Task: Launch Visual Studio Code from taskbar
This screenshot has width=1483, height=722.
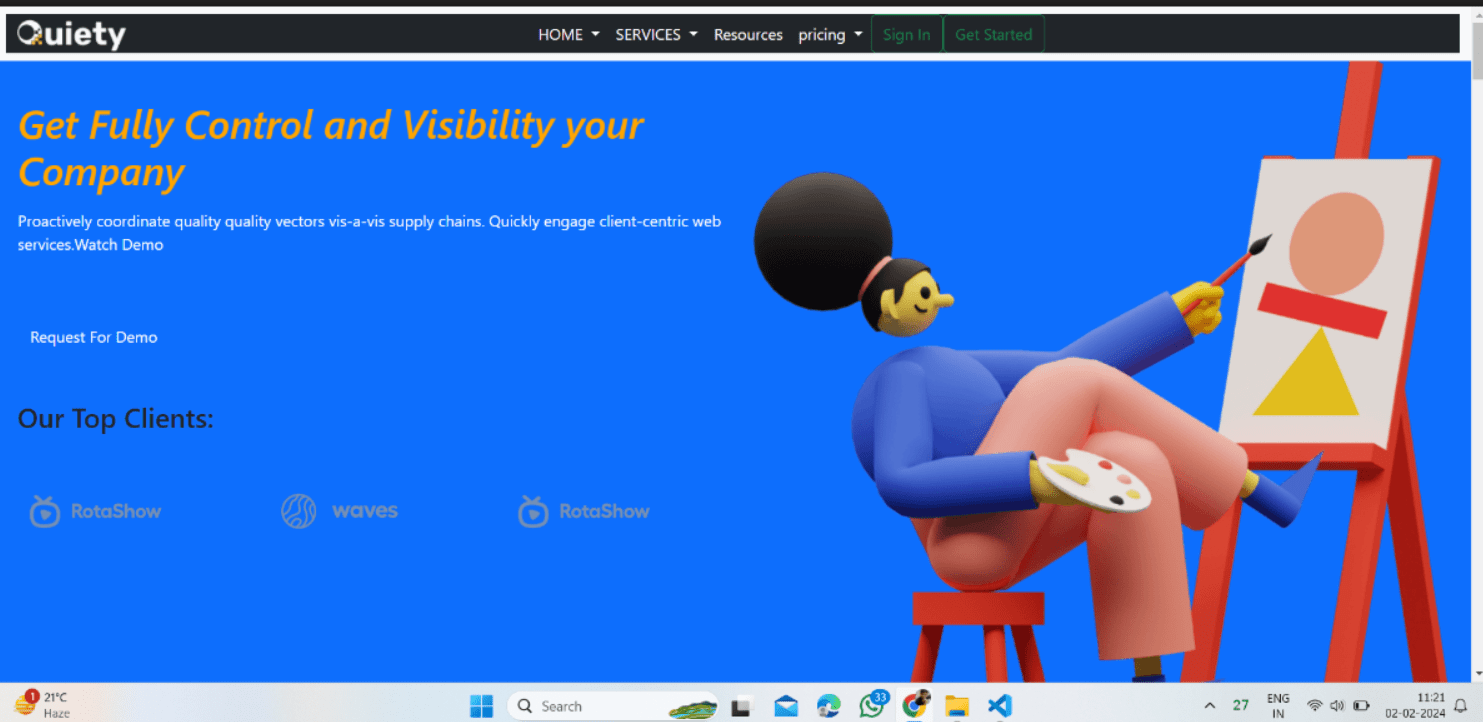Action: click(x=999, y=705)
